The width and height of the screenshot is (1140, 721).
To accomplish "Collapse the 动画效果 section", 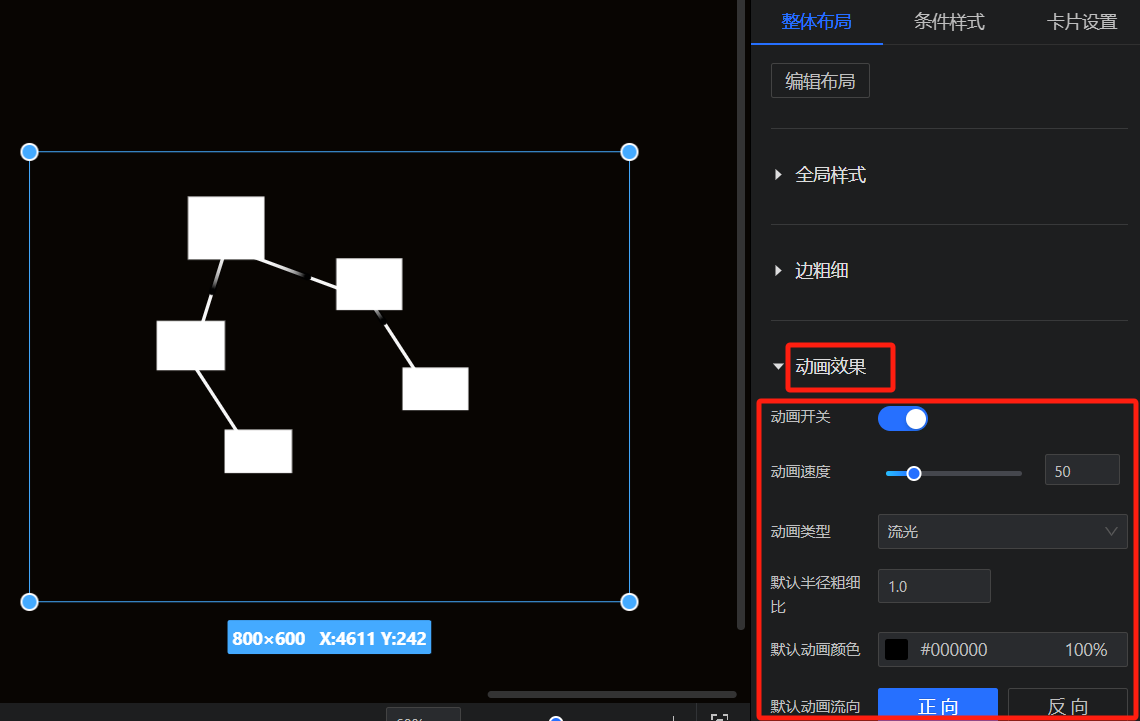I will 830,367.
